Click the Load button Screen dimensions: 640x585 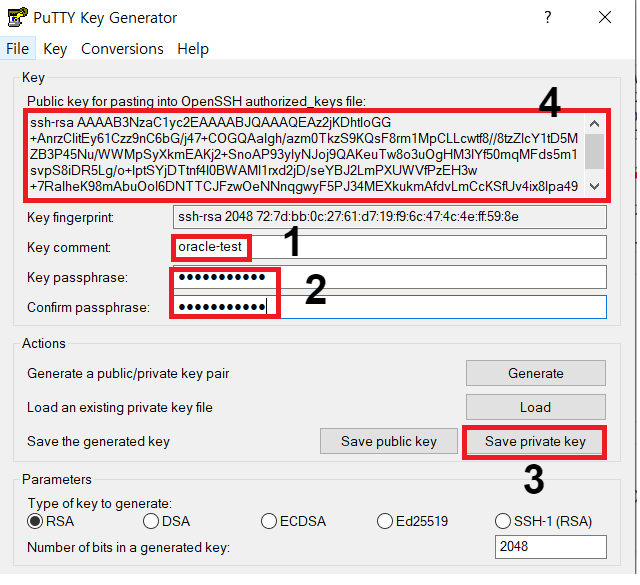coord(536,407)
